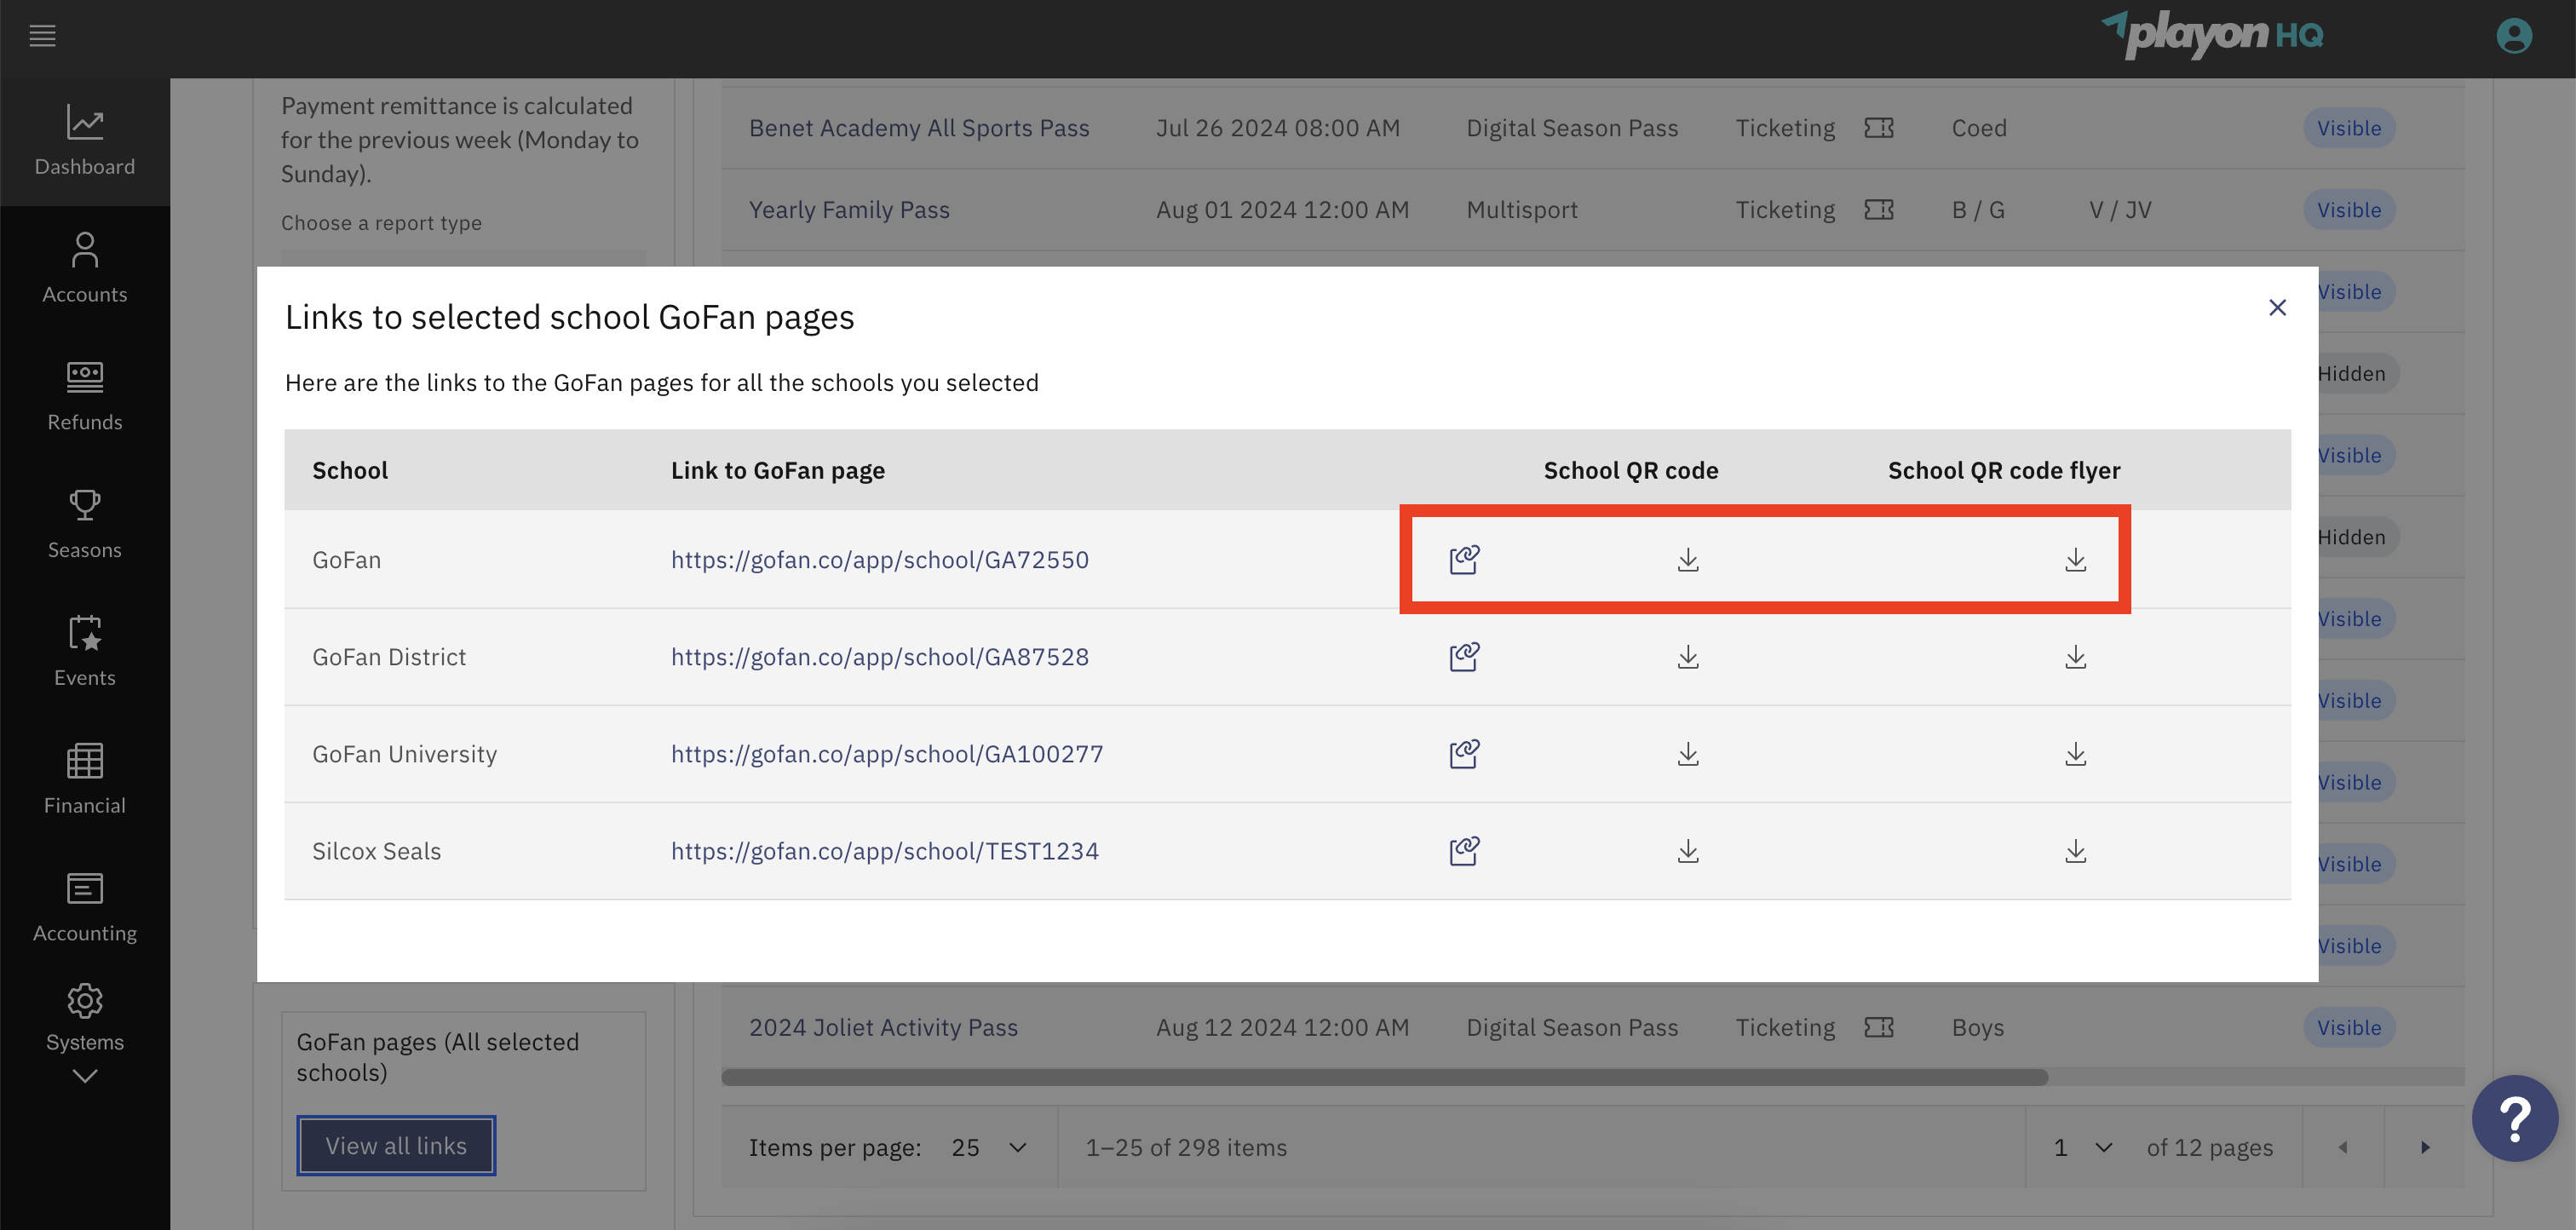2576x1230 pixels.
Task: Open the user profile avatar
Action: click(x=2513, y=36)
